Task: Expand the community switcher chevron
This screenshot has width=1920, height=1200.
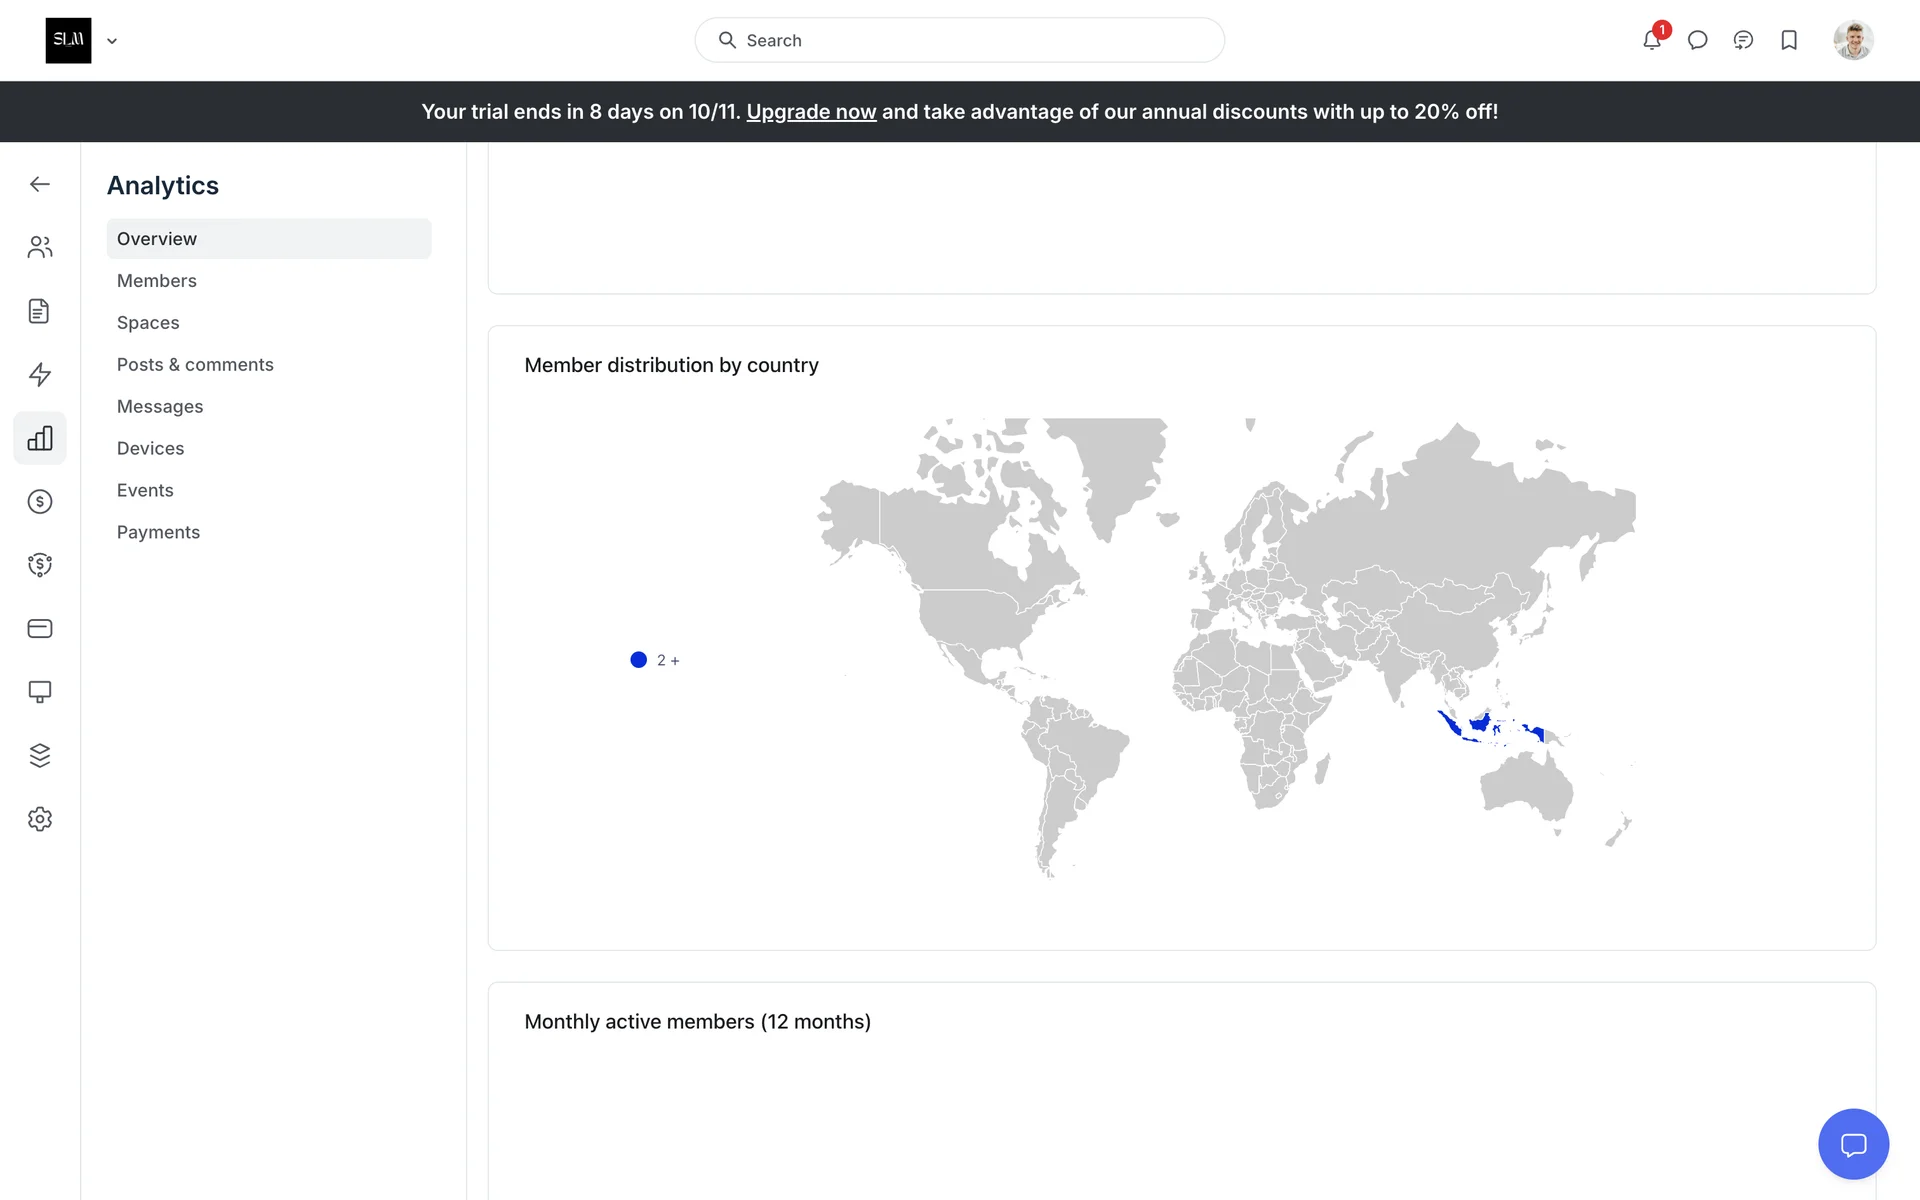Action: tap(112, 41)
